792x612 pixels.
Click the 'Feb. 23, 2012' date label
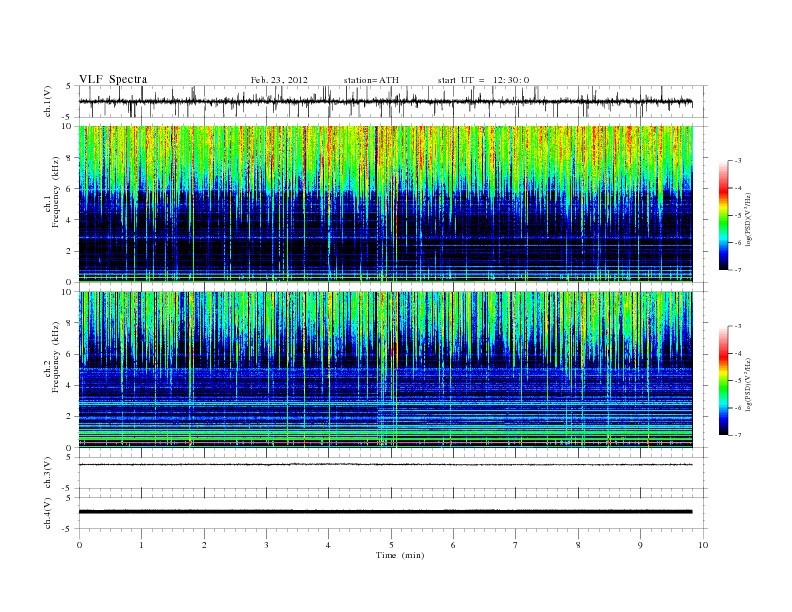279,80
